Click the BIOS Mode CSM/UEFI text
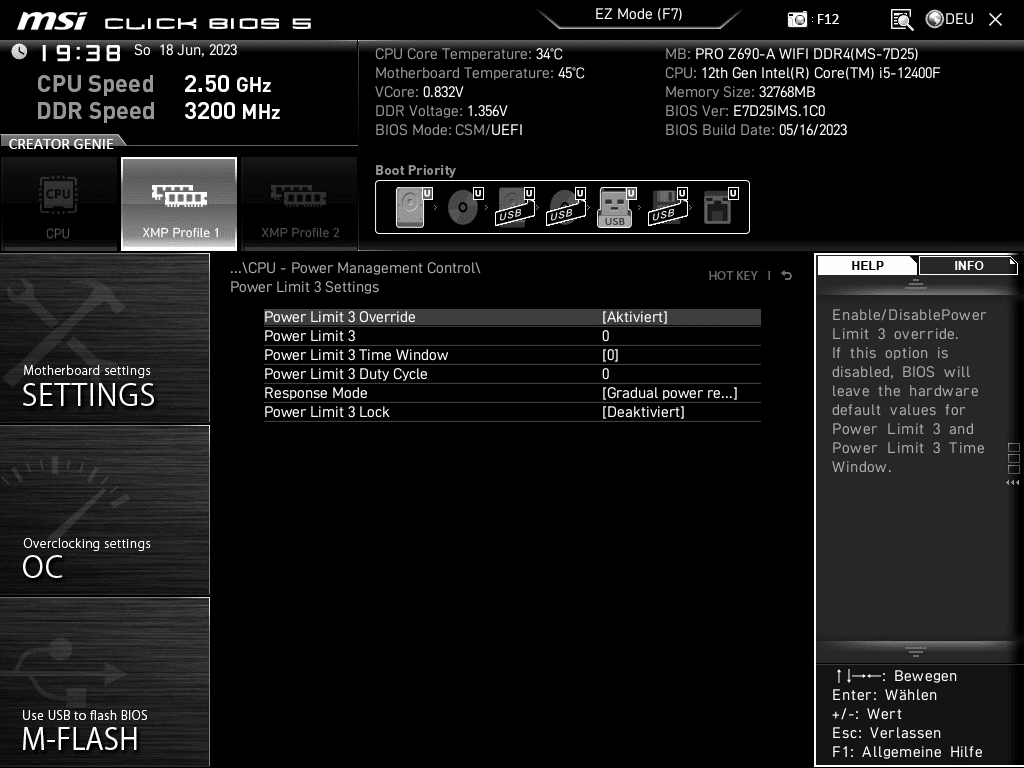This screenshot has height=768, width=1024. click(x=449, y=129)
